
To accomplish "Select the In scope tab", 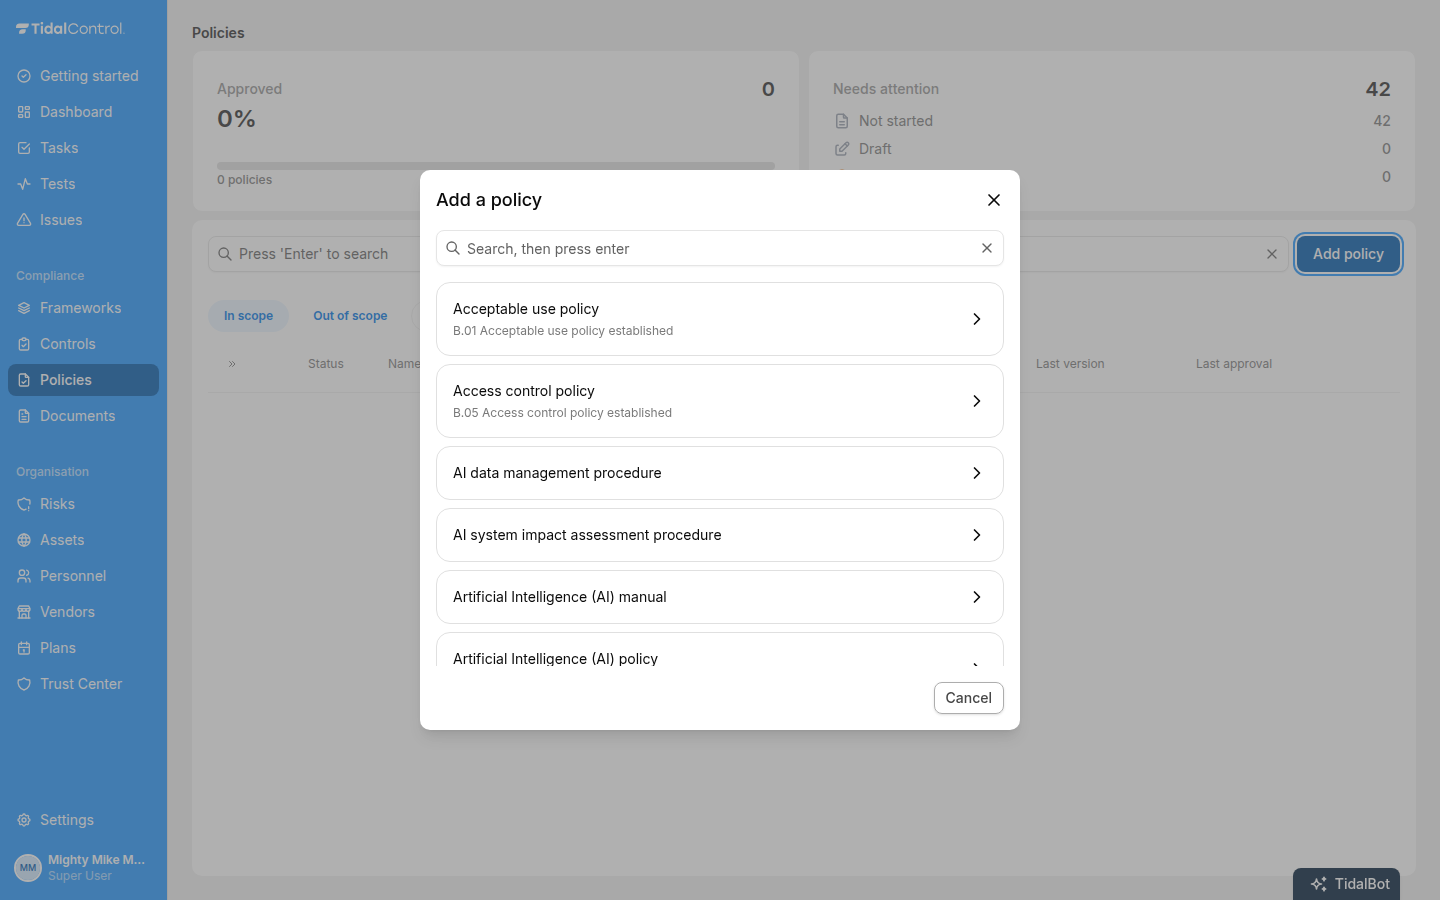I will pyautogui.click(x=248, y=316).
